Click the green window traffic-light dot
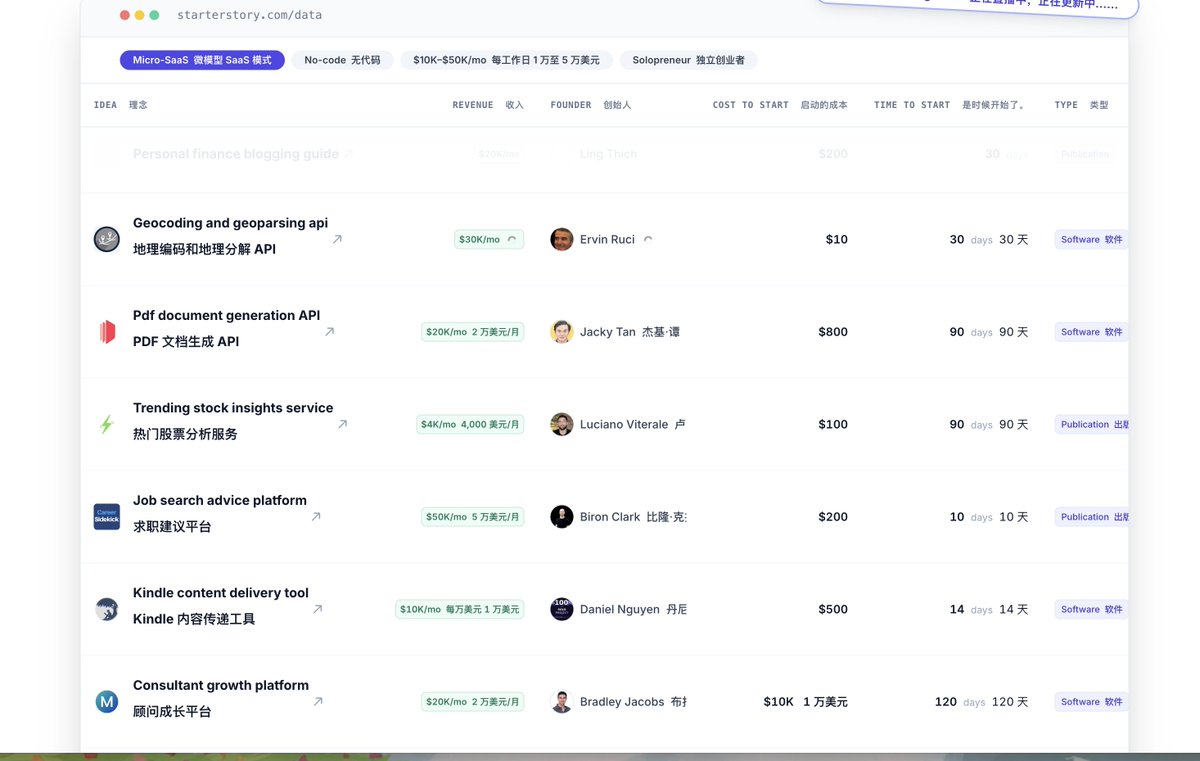This screenshot has height=761, width=1200. click(x=154, y=15)
